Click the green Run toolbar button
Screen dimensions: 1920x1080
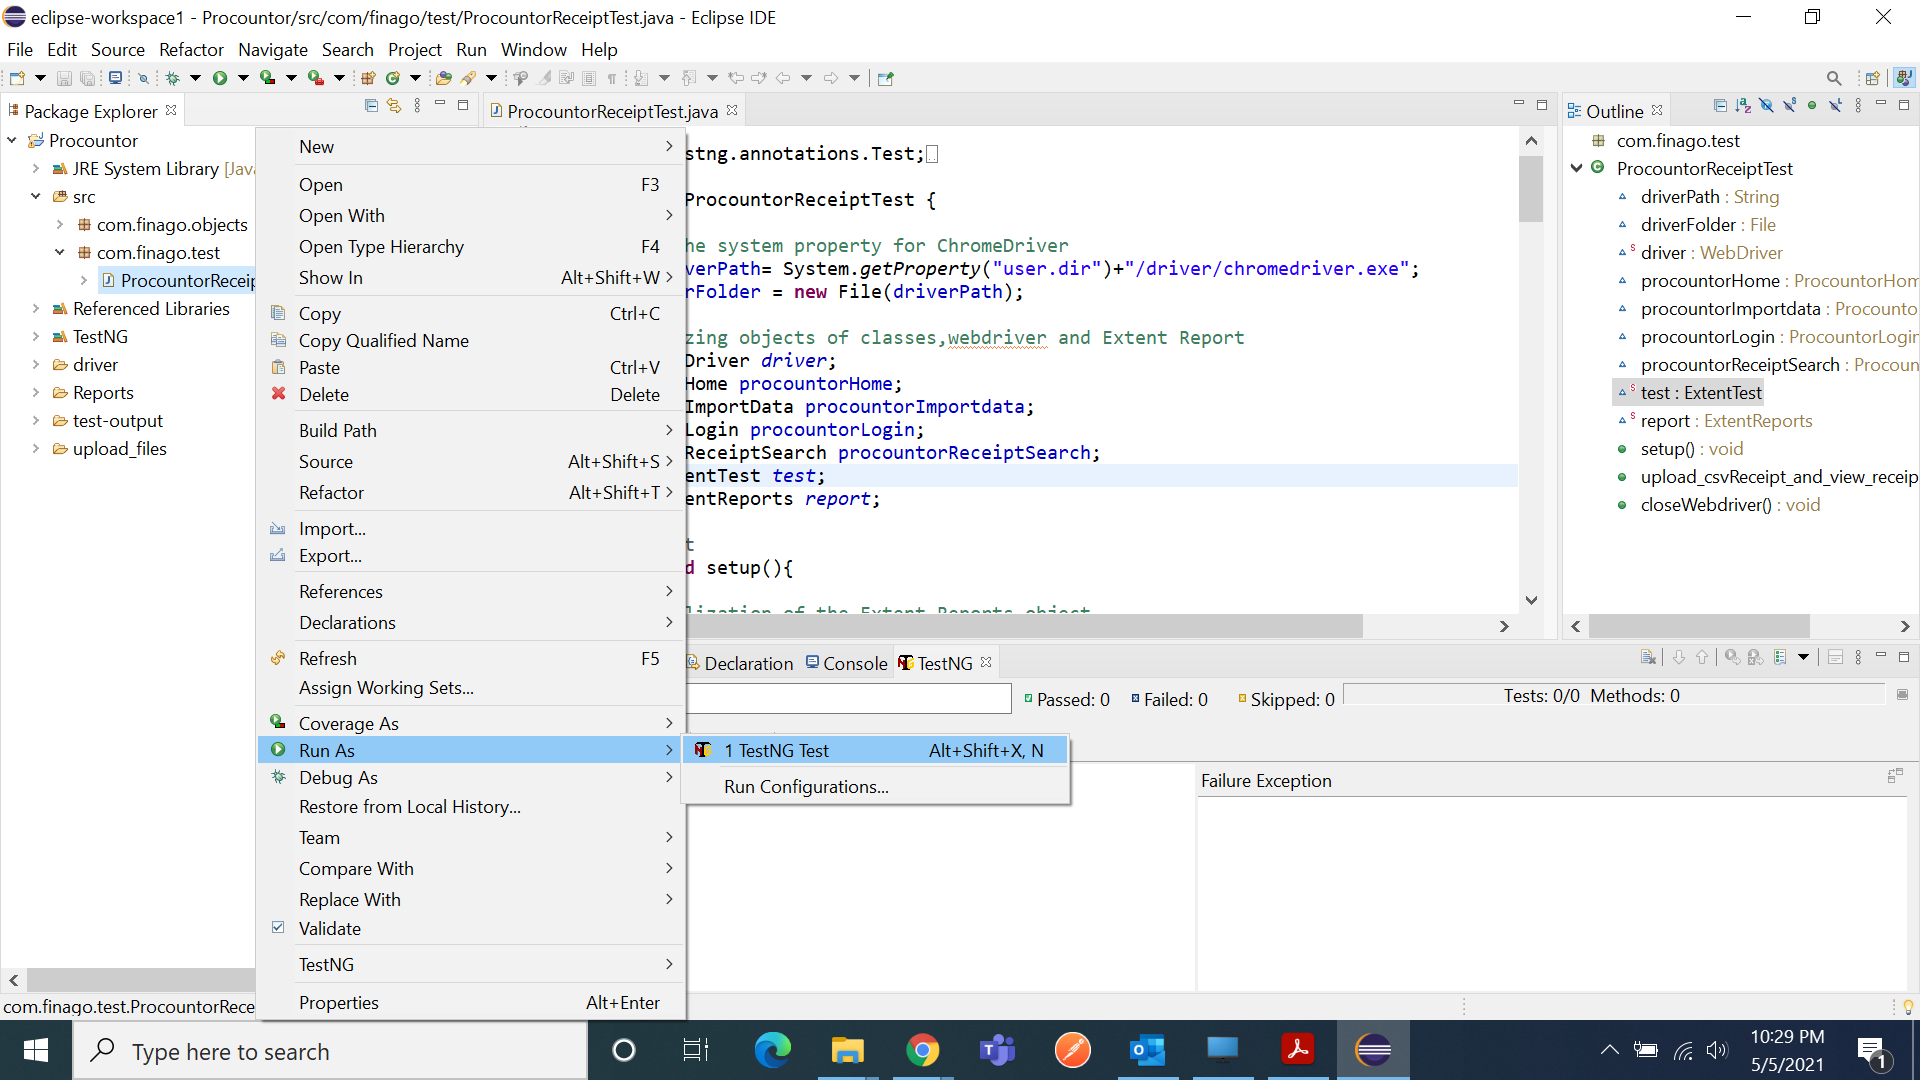(220, 78)
